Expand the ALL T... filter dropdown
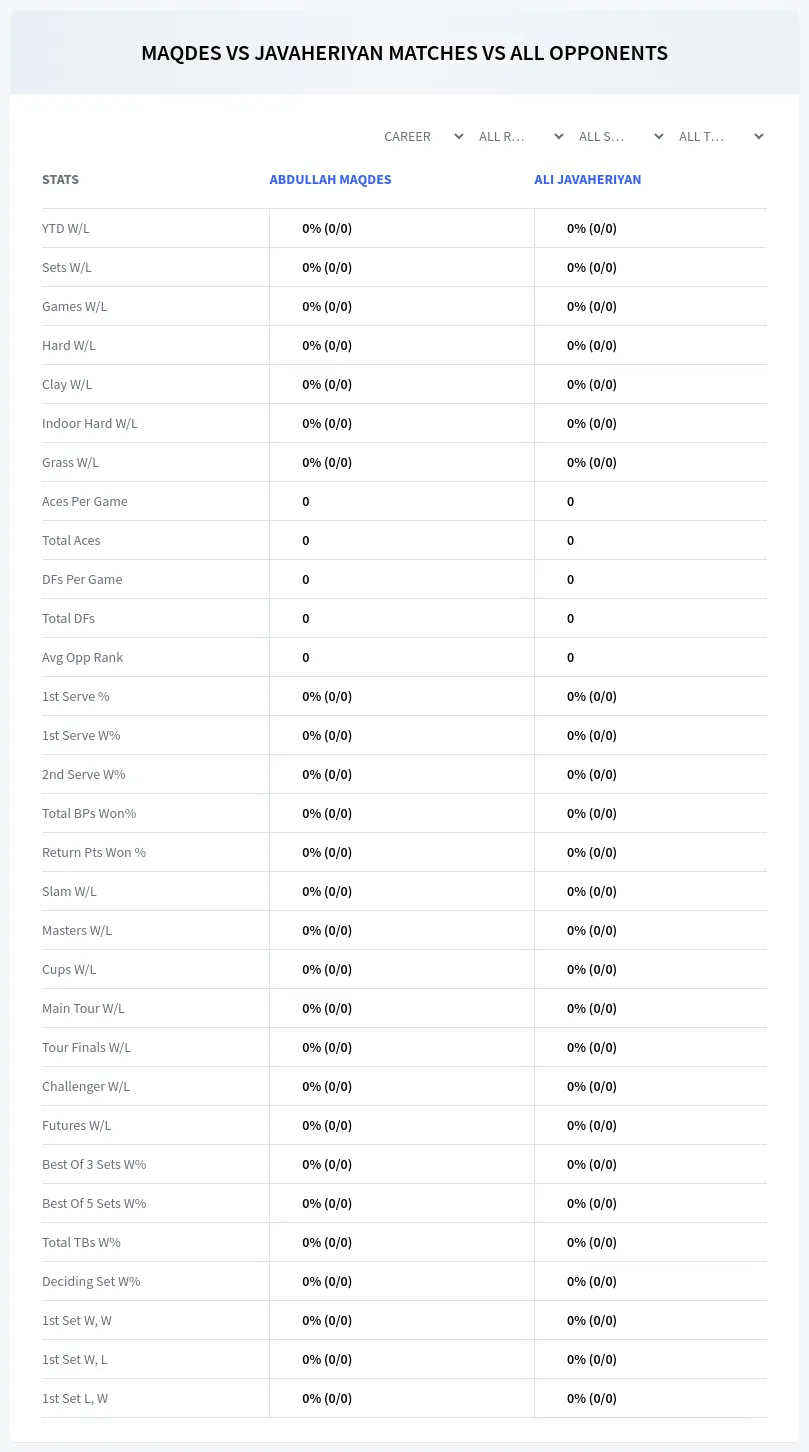Image resolution: width=809 pixels, height=1452 pixels. tap(721, 136)
